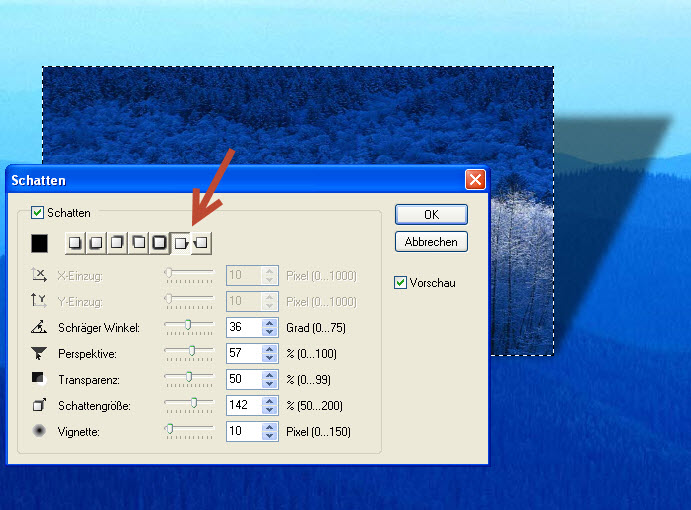The width and height of the screenshot is (691, 510).
Task: Increase Schattengröße with the up arrow
Action: [x=270, y=401]
